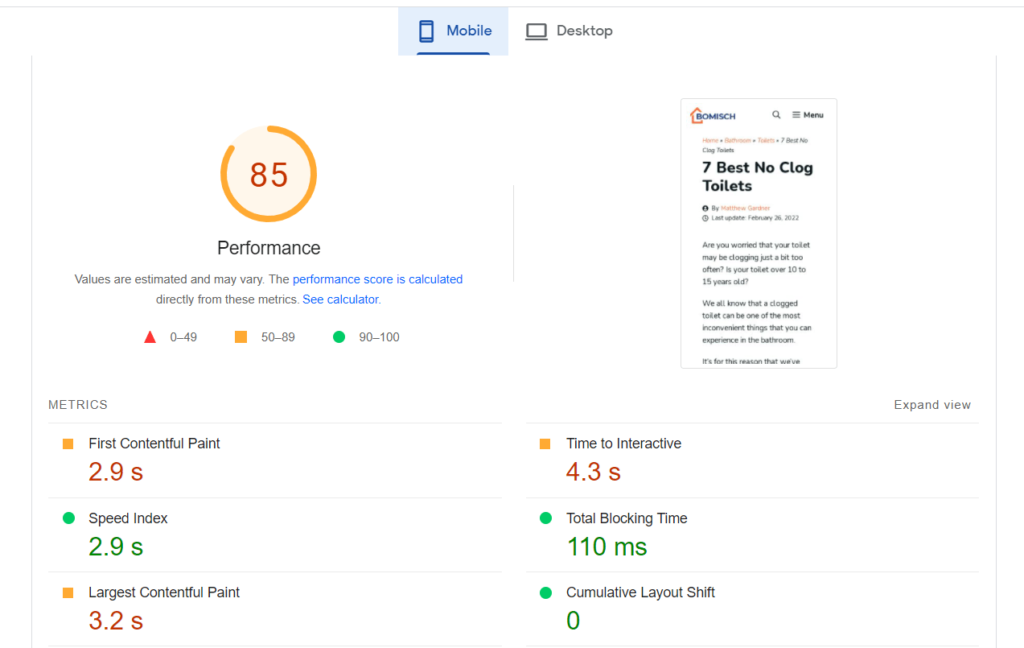Switch to the Desktop tab
The image size is (1024, 648).
(569, 31)
